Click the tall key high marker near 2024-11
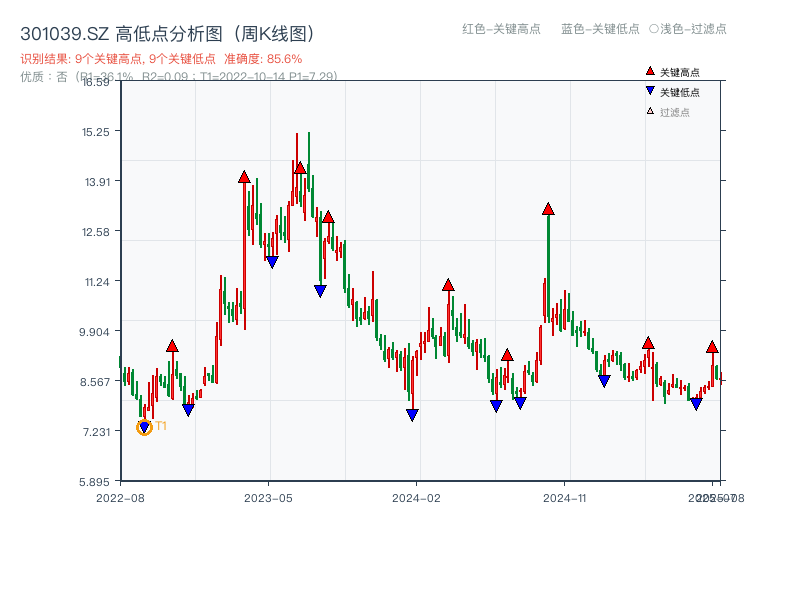This screenshot has width=800, height=600. (x=548, y=208)
